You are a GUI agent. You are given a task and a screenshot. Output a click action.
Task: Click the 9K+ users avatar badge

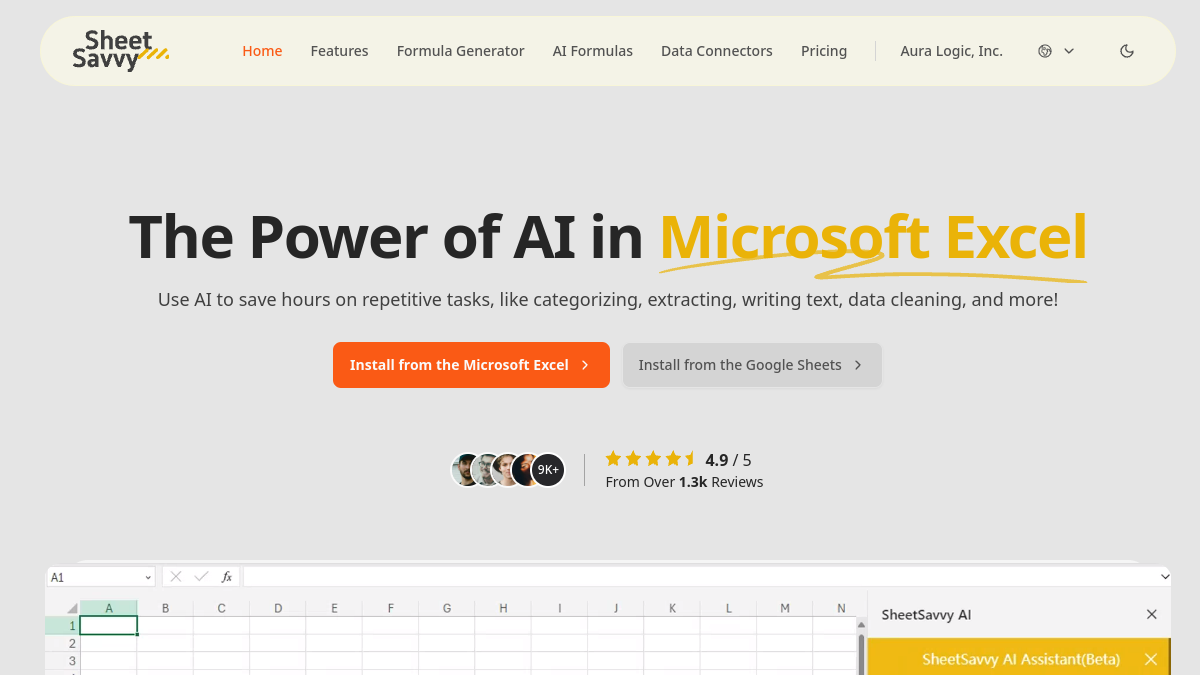548,470
